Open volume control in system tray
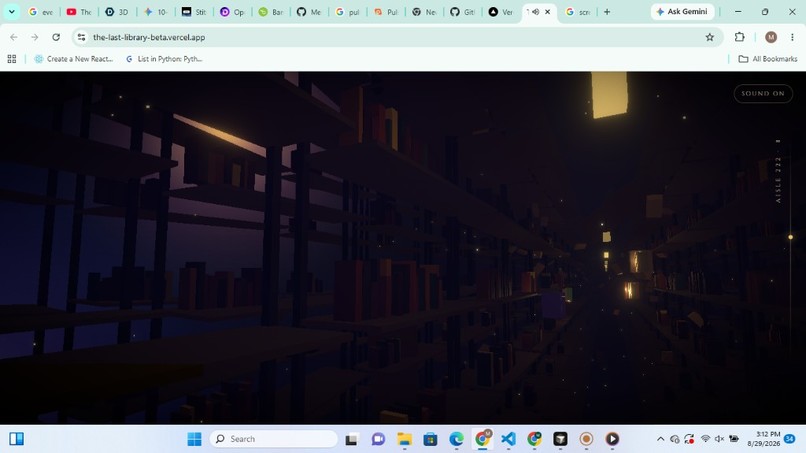This screenshot has width=806, height=453. 720,439
